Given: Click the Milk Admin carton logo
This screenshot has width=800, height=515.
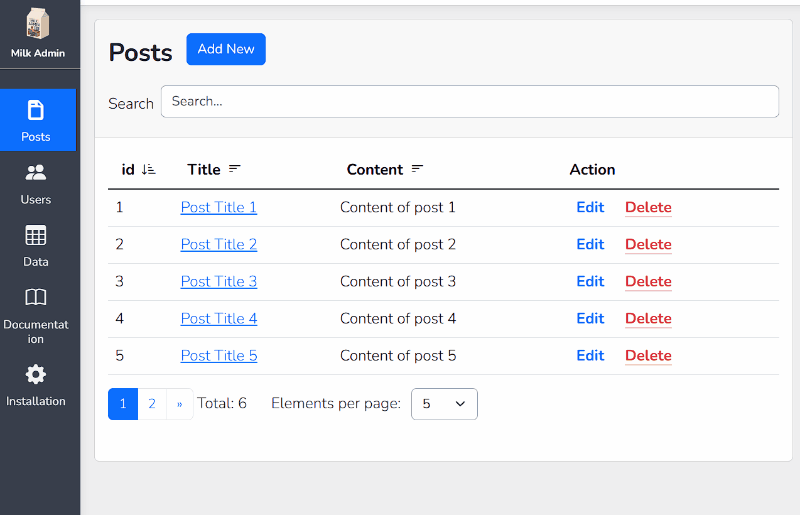Looking at the screenshot, I should (x=37, y=24).
